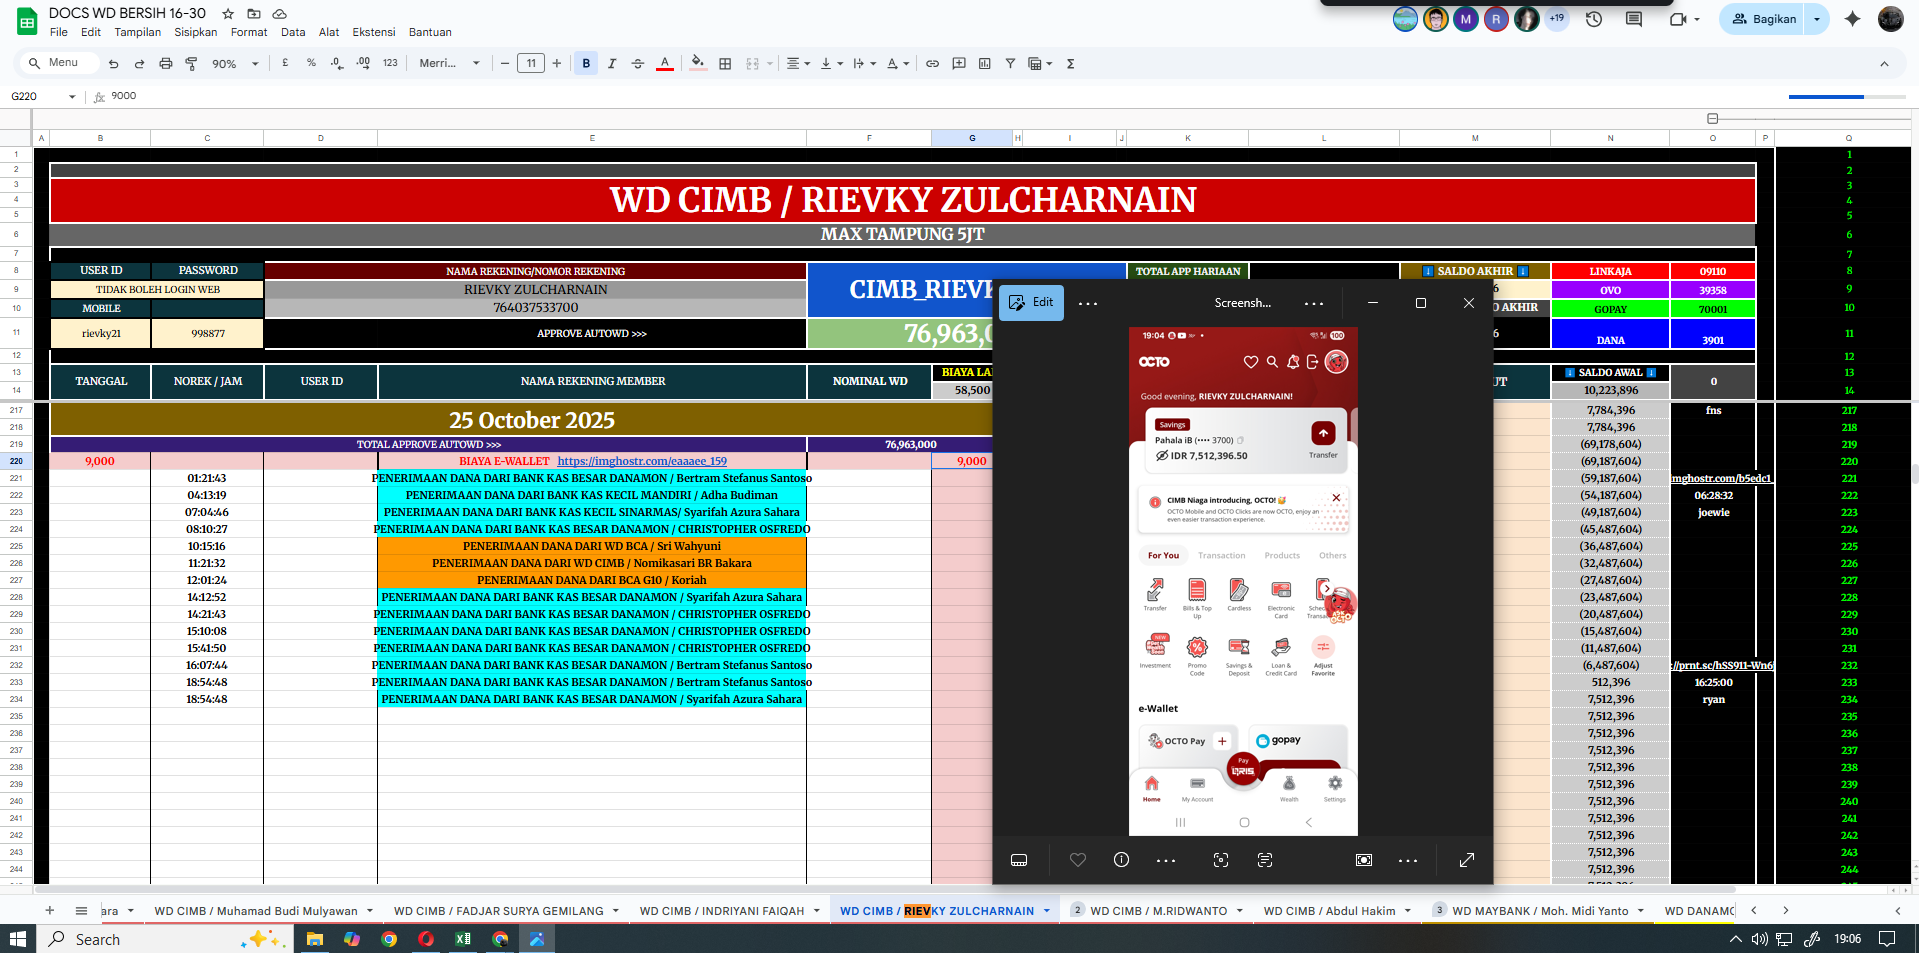The image size is (1919, 953).
Task: Decrease decimal places
Action: pos(337,63)
